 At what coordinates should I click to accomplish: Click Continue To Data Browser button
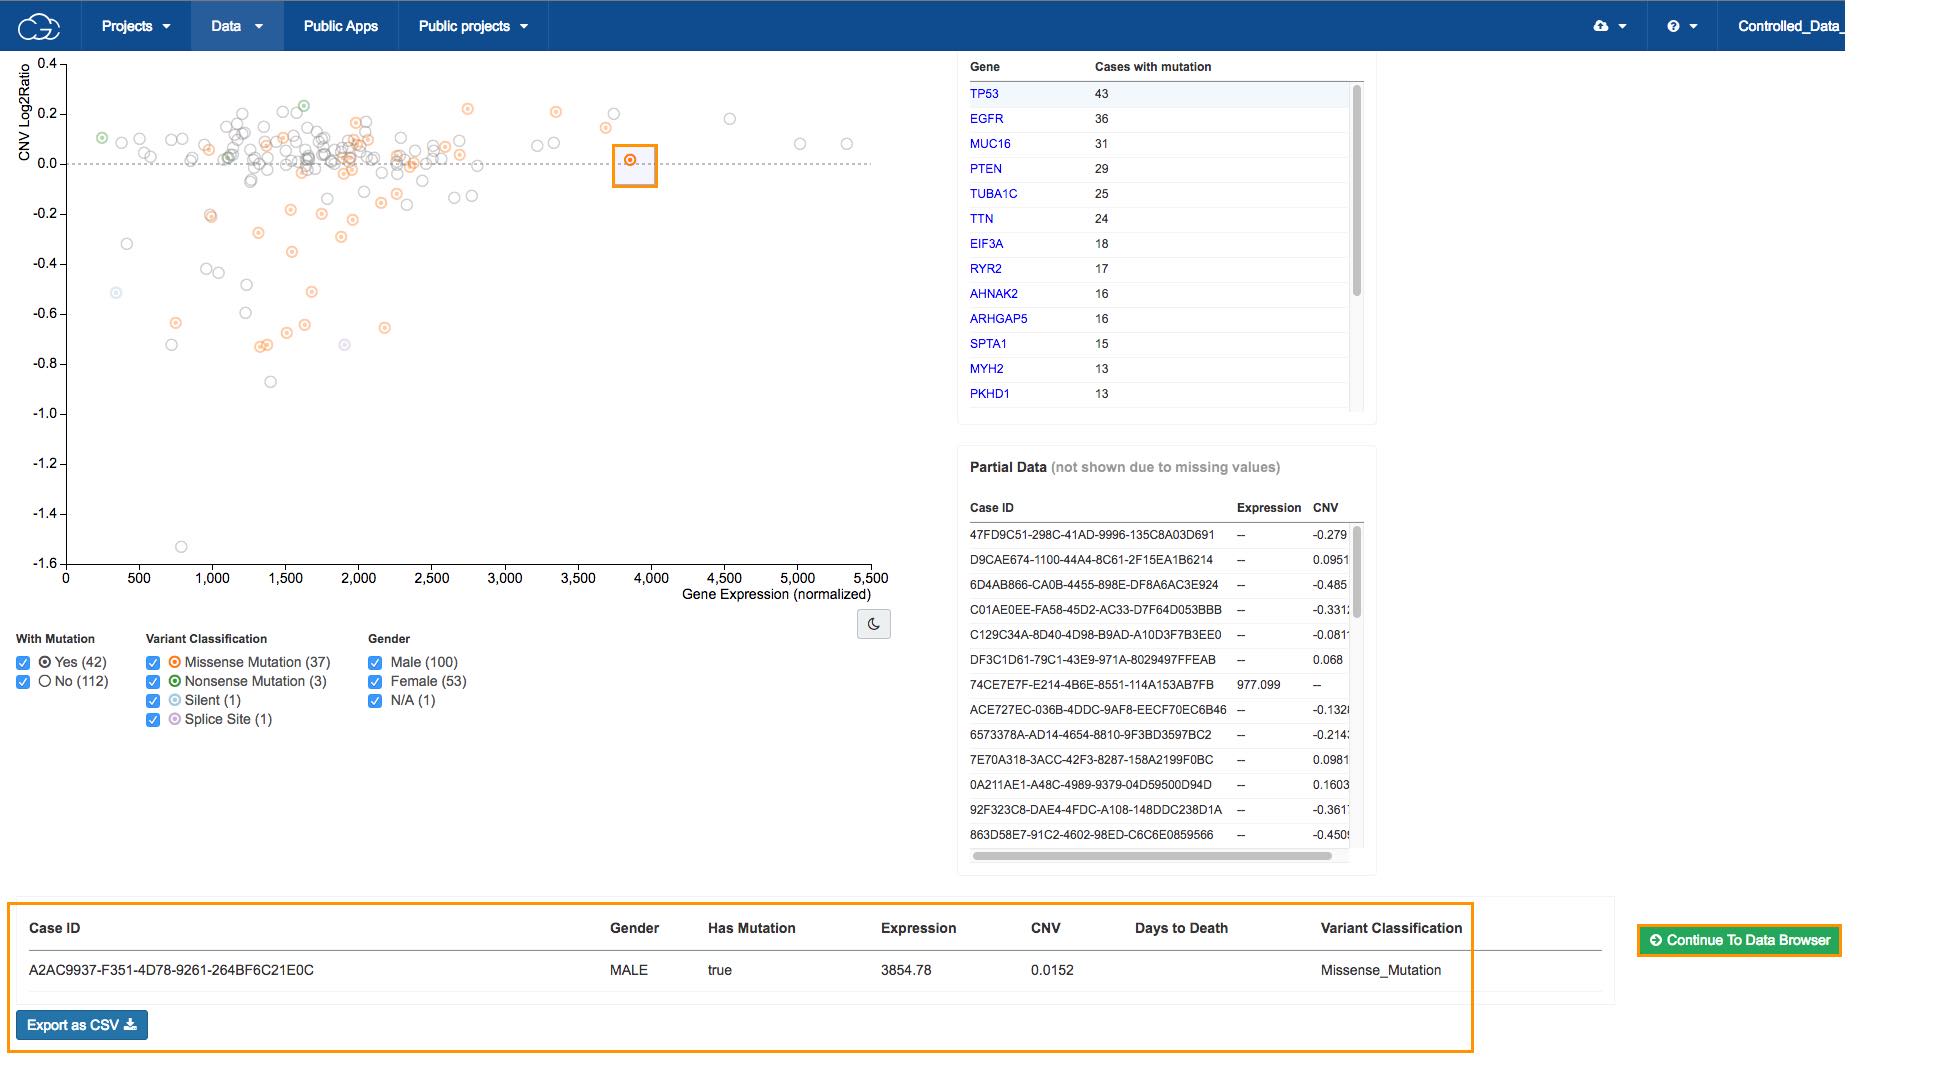pos(1739,940)
